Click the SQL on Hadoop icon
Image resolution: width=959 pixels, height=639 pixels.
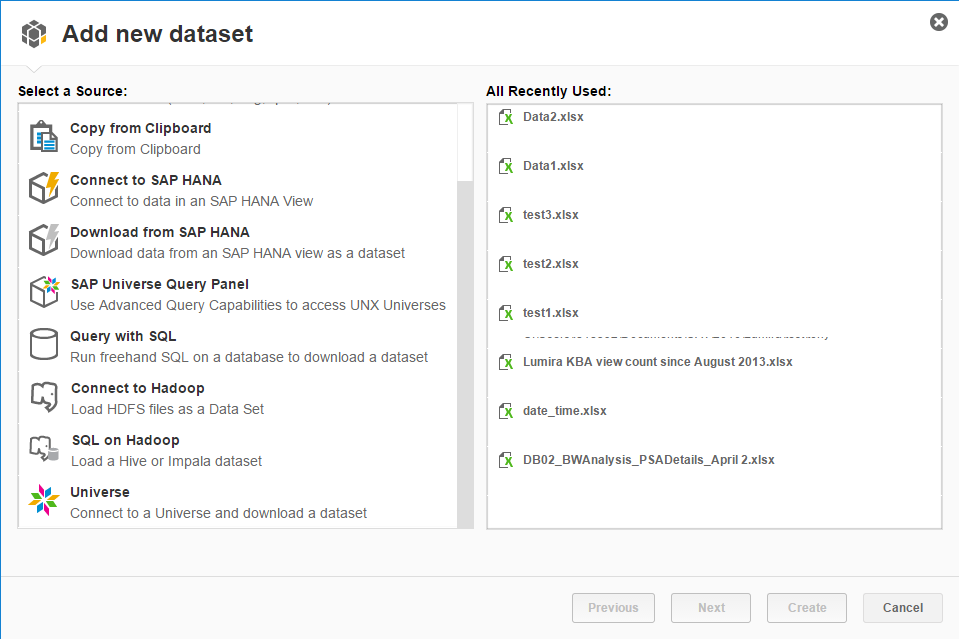[44, 449]
